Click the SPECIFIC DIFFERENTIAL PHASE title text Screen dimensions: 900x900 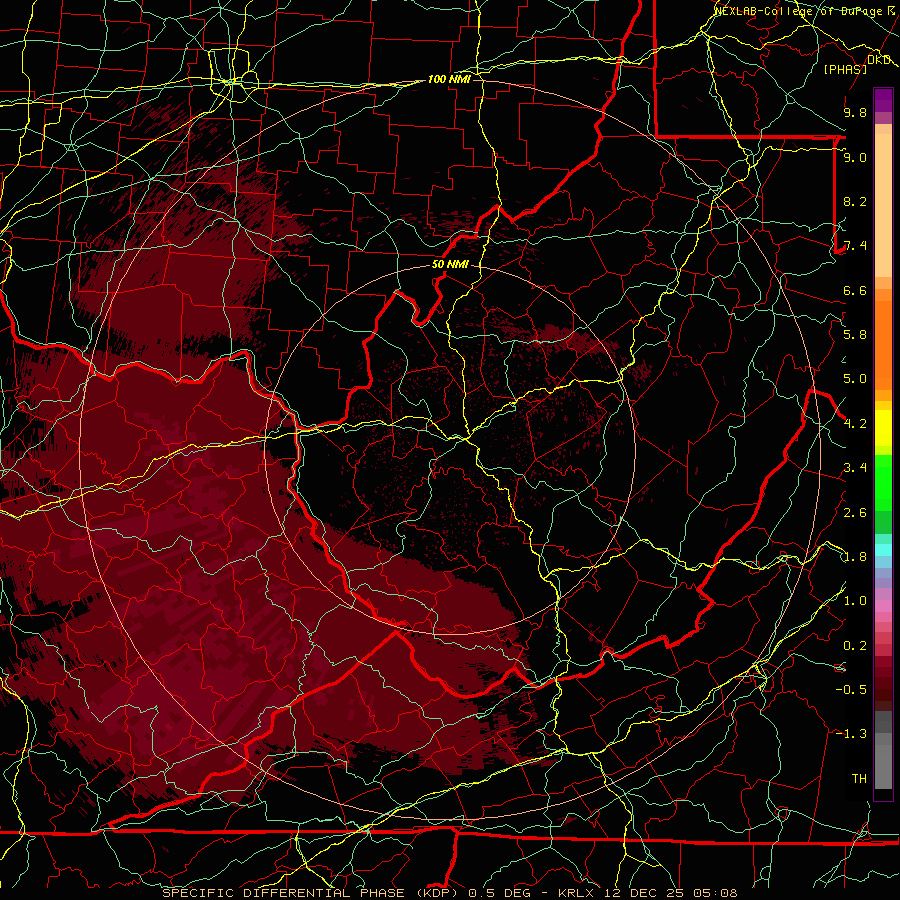284,893
